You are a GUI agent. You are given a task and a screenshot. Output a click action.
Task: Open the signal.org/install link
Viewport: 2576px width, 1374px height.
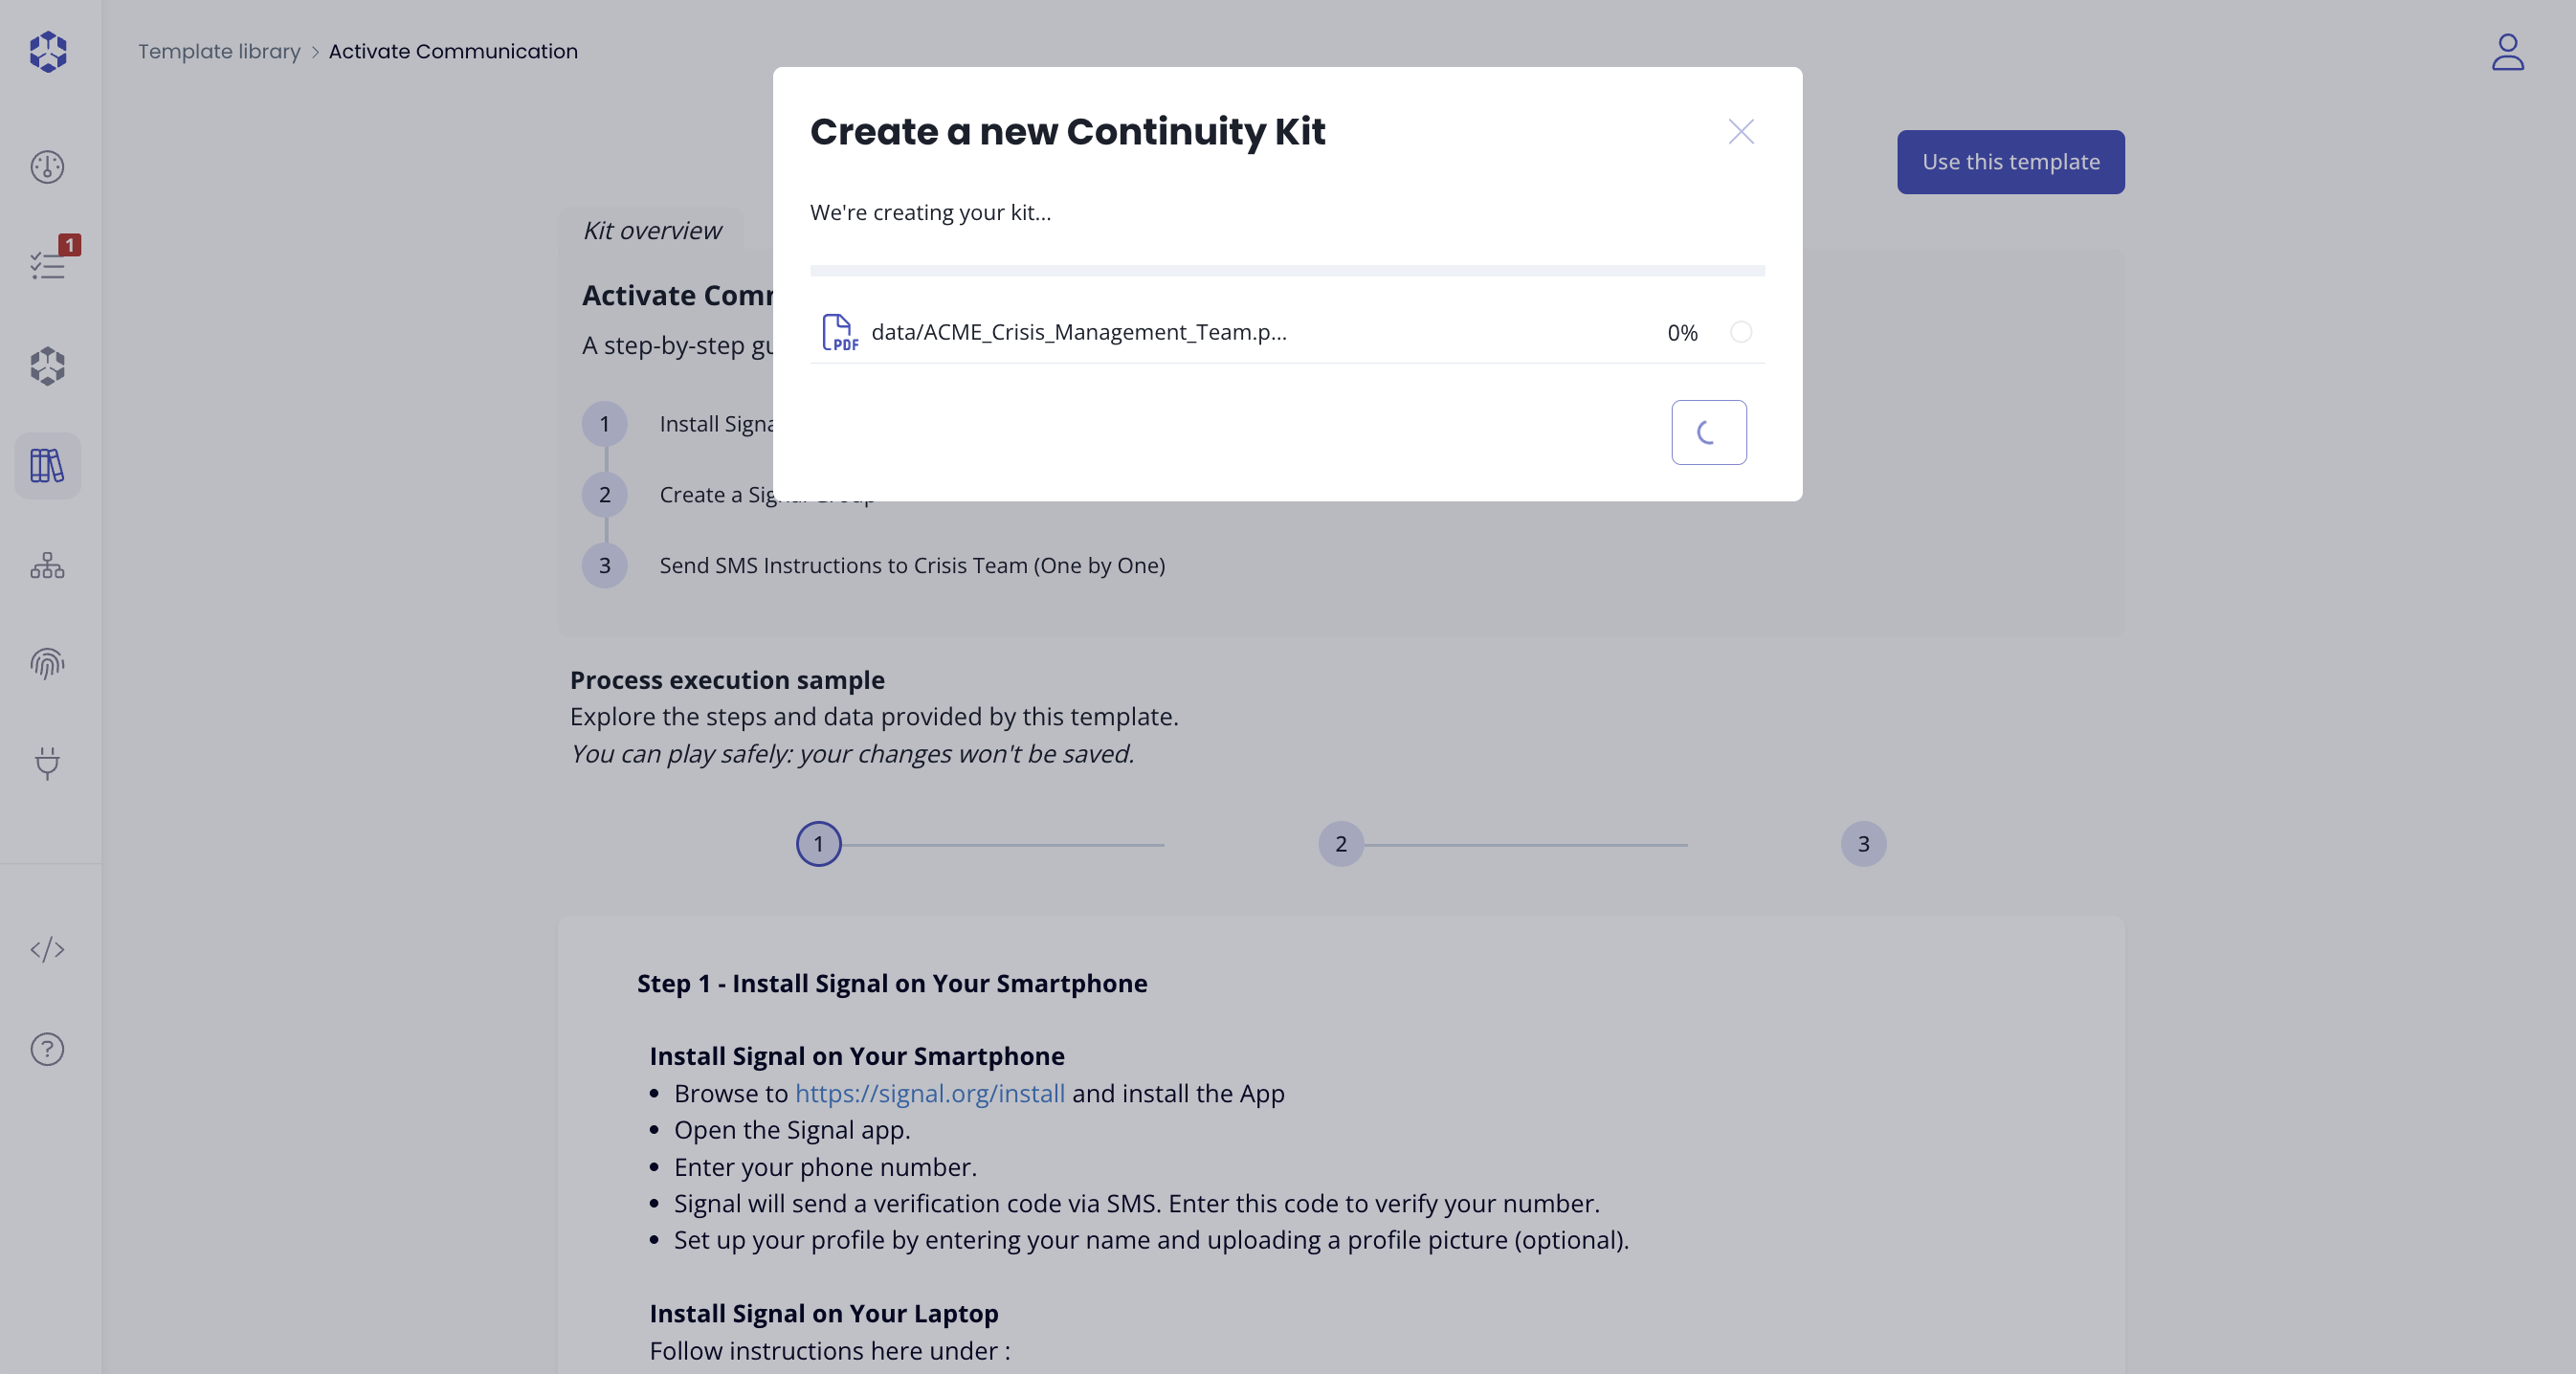(x=929, y=1093)
